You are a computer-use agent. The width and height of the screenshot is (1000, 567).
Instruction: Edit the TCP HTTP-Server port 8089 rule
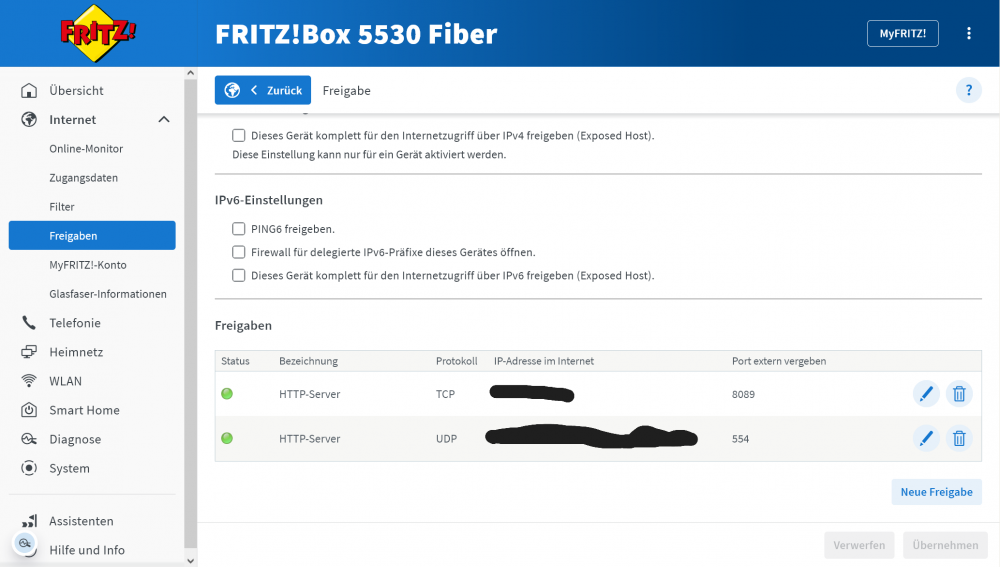point(926,394)
